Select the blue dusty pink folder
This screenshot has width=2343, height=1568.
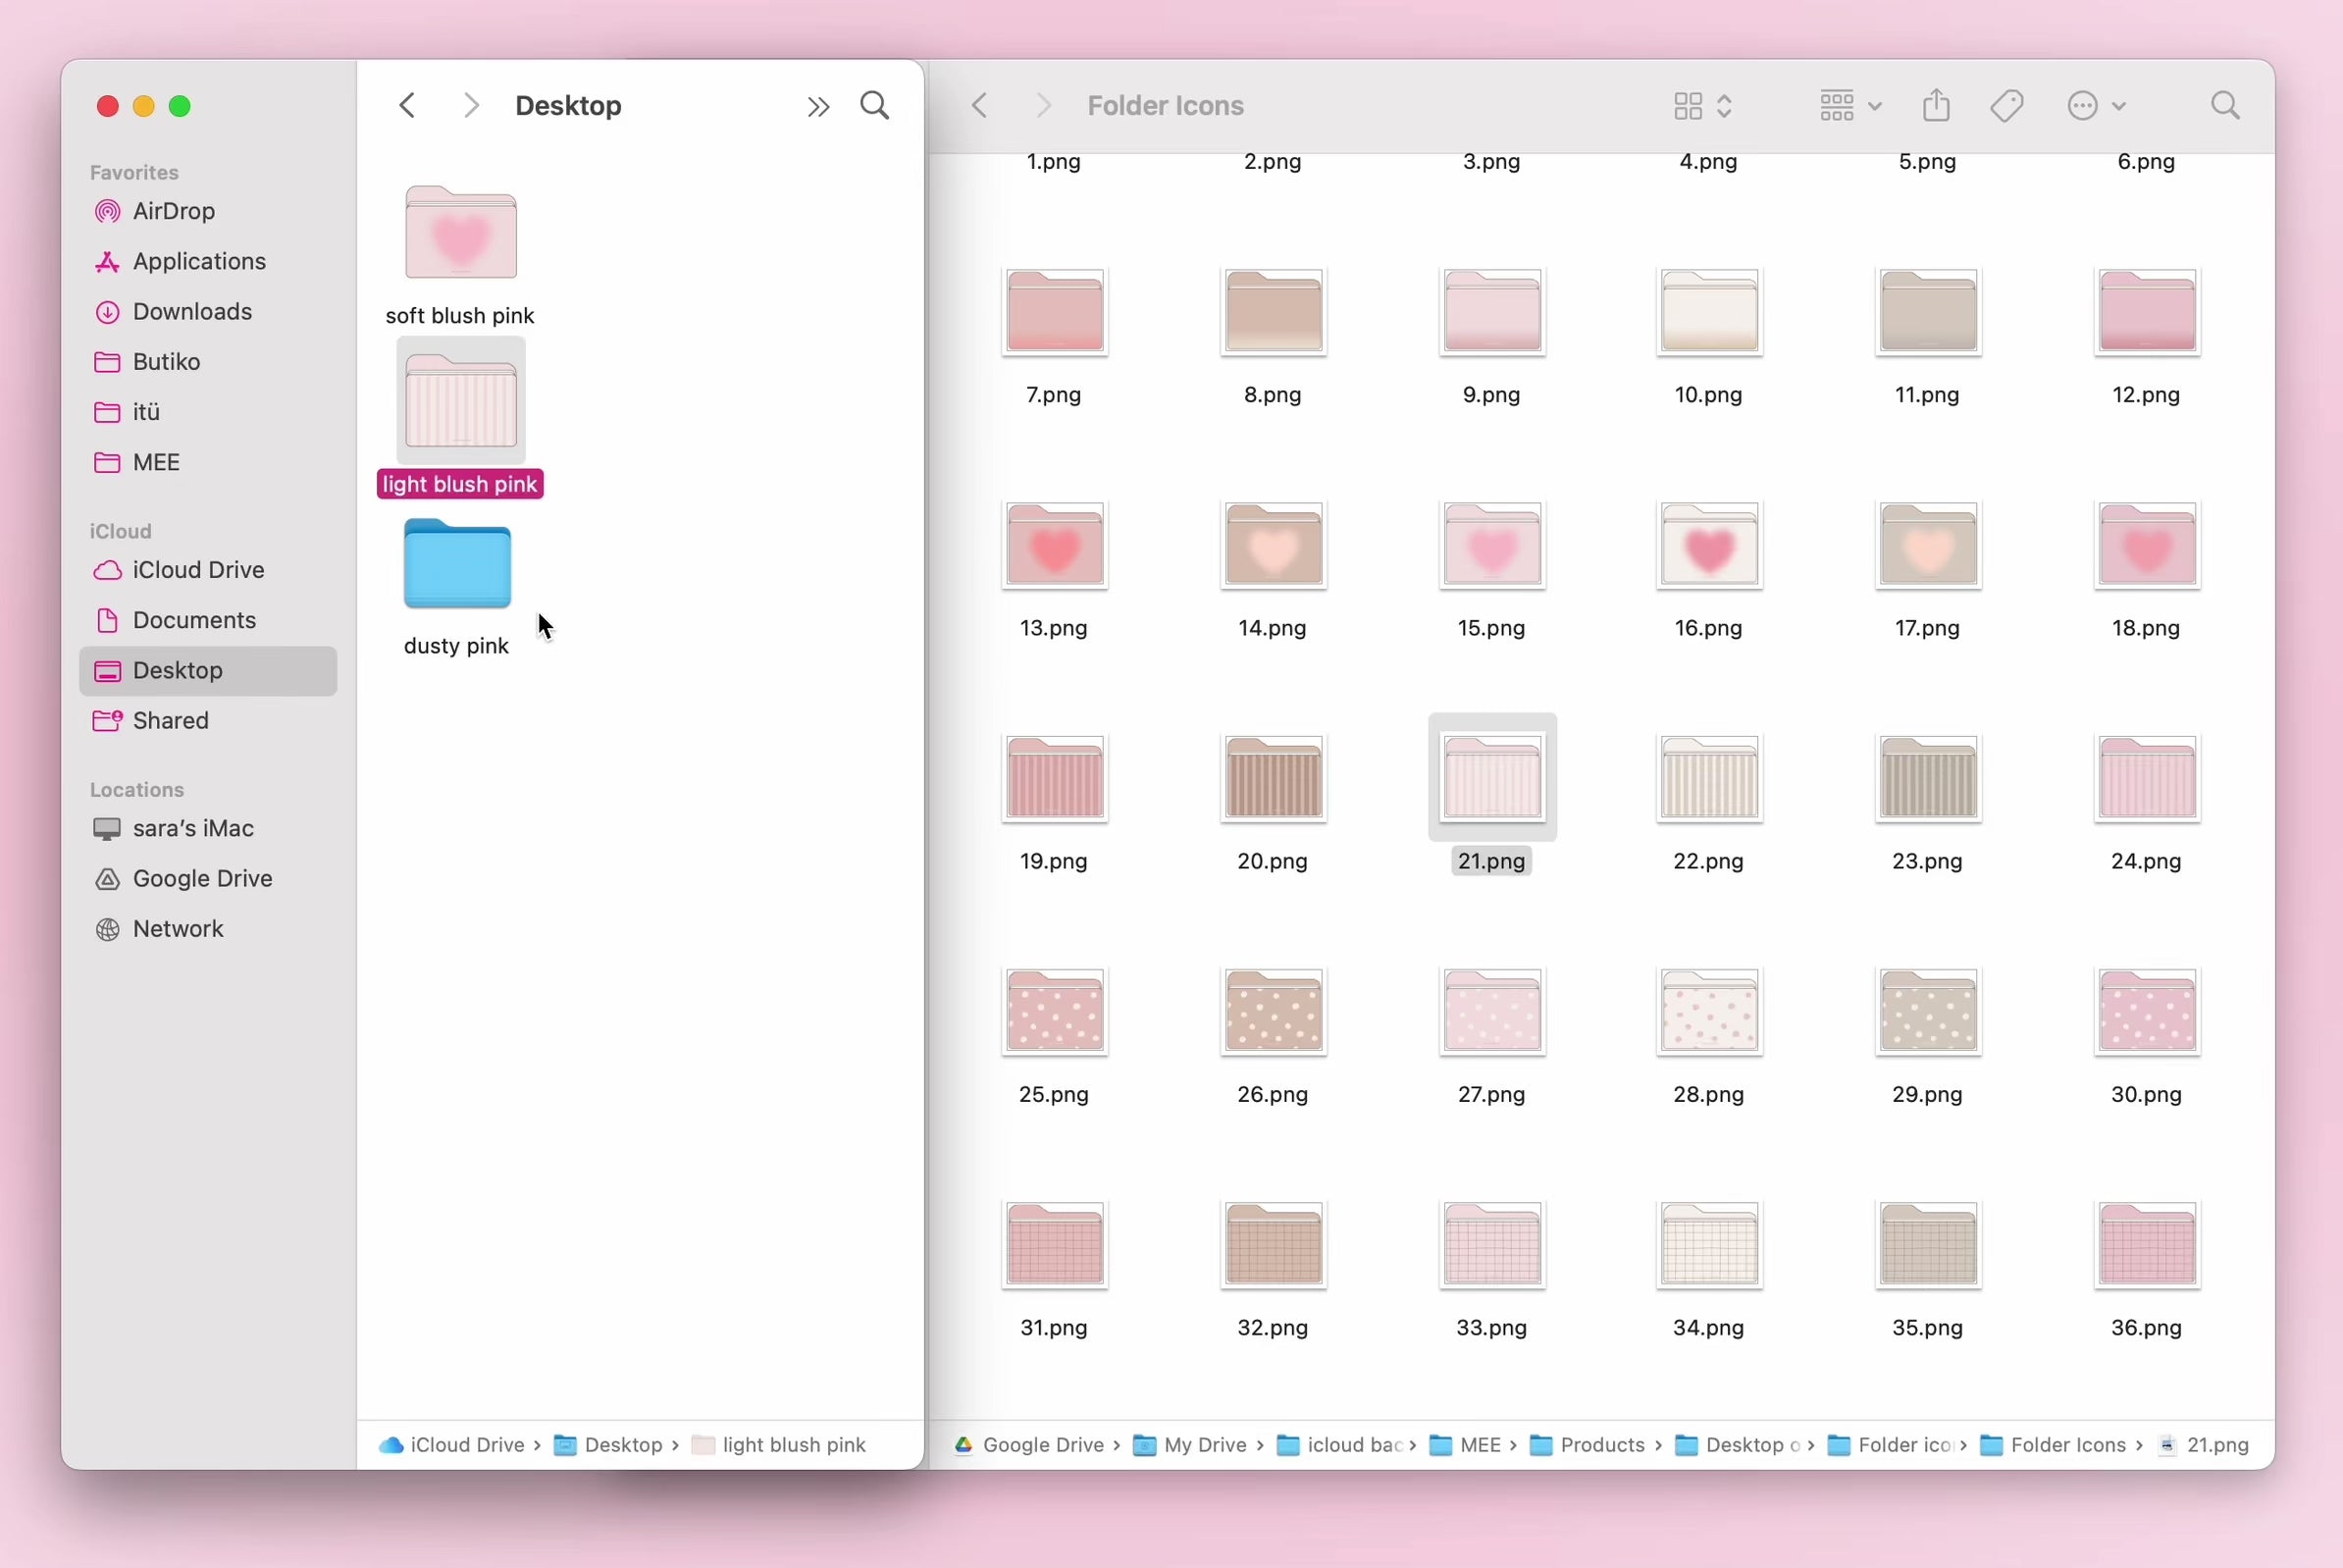[x=457, y=565]
